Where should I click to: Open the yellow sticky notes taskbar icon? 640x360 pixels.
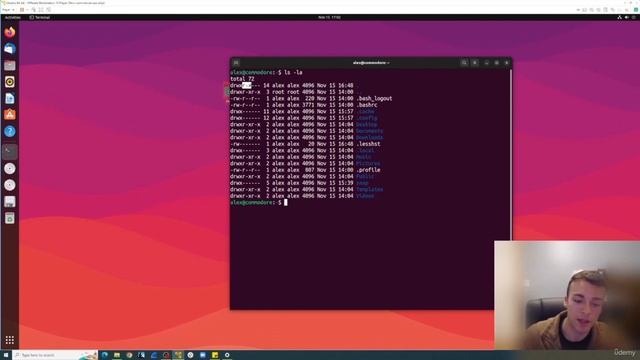[215, 355]
